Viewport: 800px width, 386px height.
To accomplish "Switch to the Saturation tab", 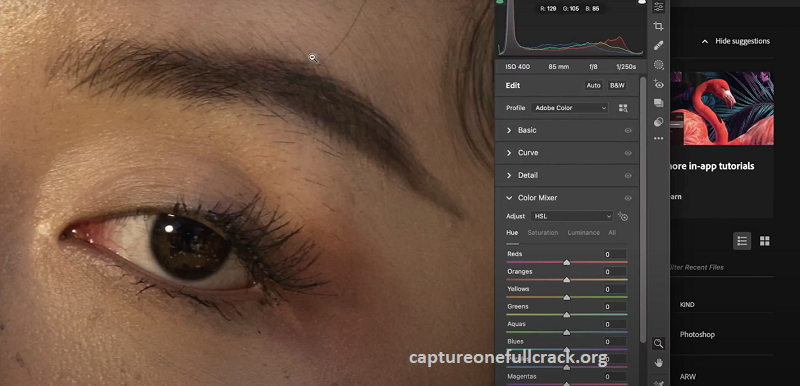I will pyautogui.click(x=542, y=233).
